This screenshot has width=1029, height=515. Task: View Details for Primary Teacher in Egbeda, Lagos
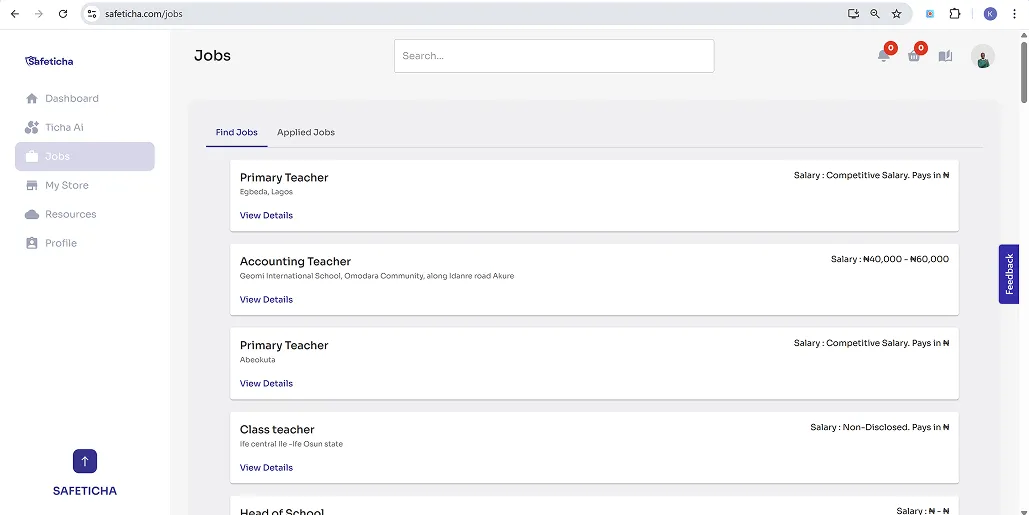tap(266, 215)
